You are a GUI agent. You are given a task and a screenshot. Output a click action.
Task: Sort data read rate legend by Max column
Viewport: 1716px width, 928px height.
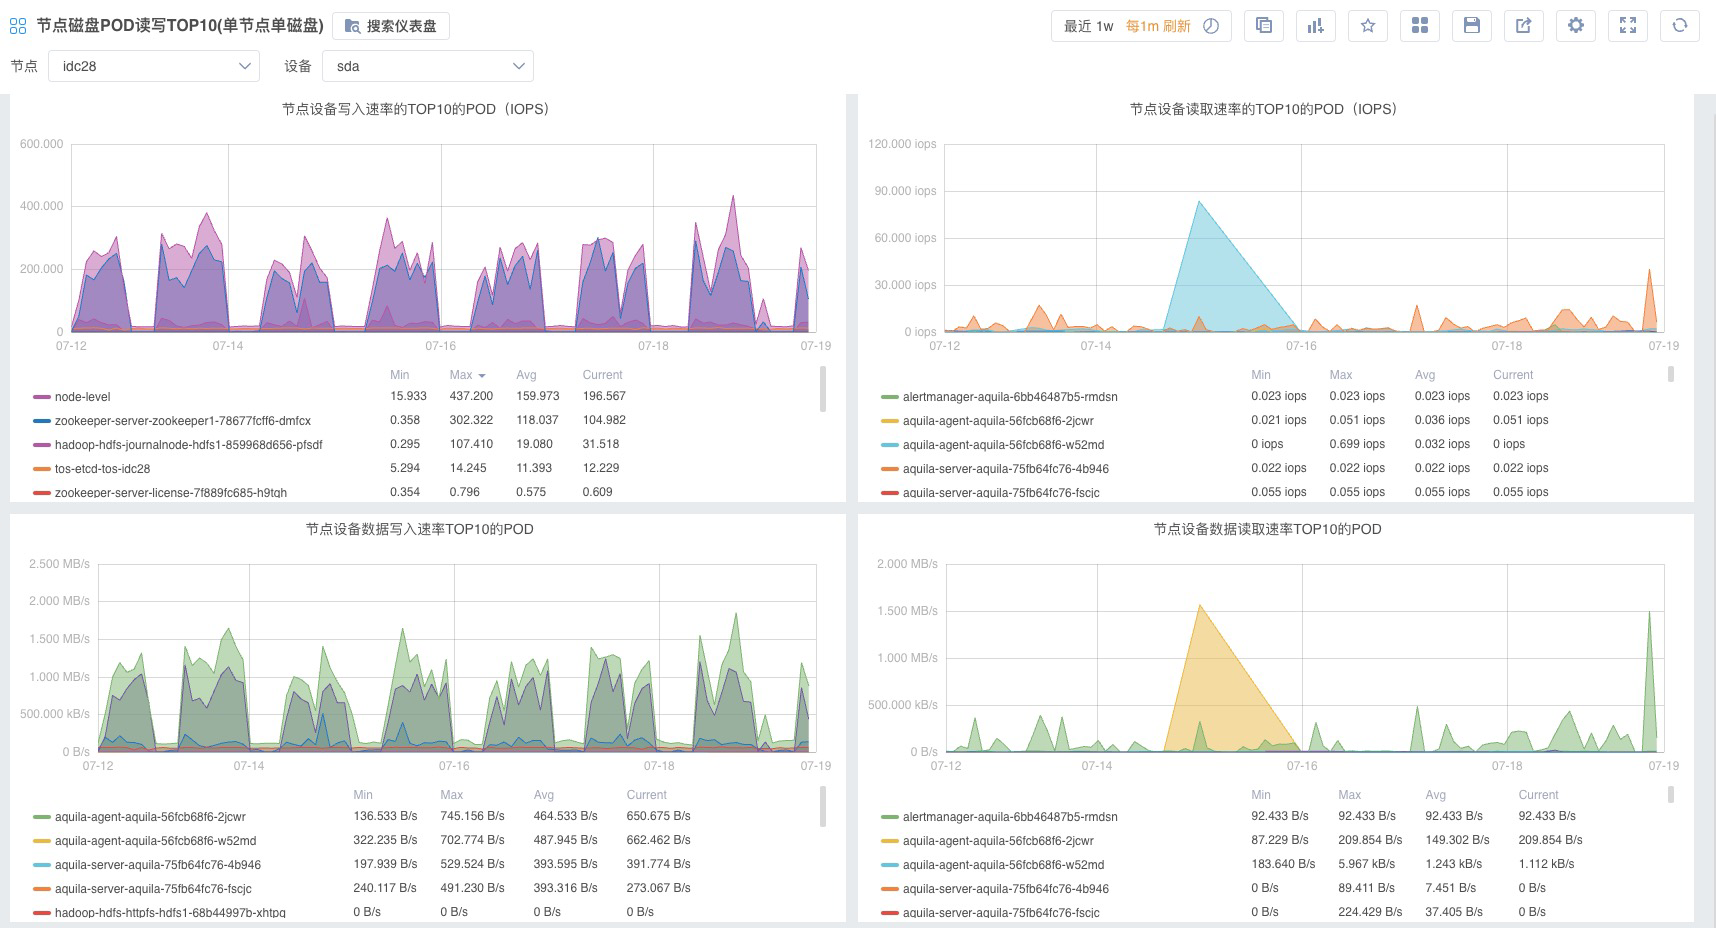1350,795
